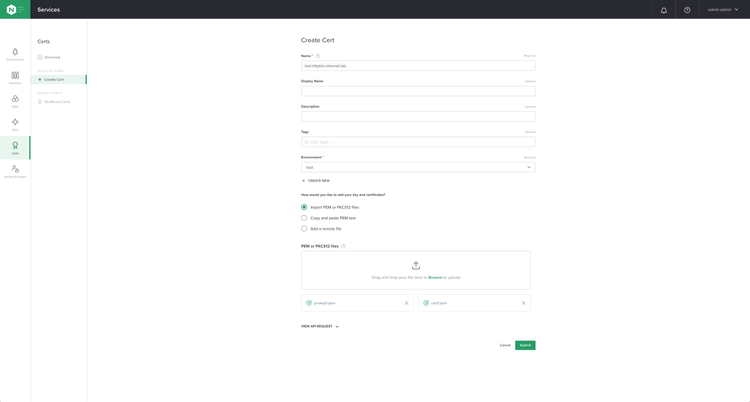Click the private key file validated check icon
This screenshot has height=402, width=750.
tap(309, 303)
